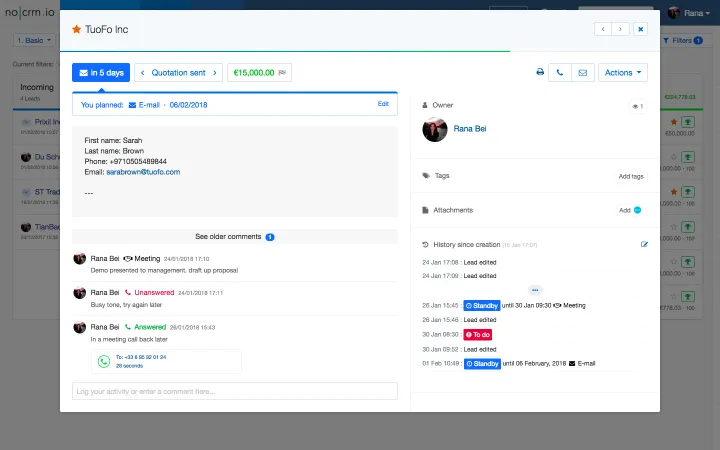The height and width of the screenshot is (450, 720).
Task: Click the planned date 06/02/2018
Action: click(x=188, y=105)
